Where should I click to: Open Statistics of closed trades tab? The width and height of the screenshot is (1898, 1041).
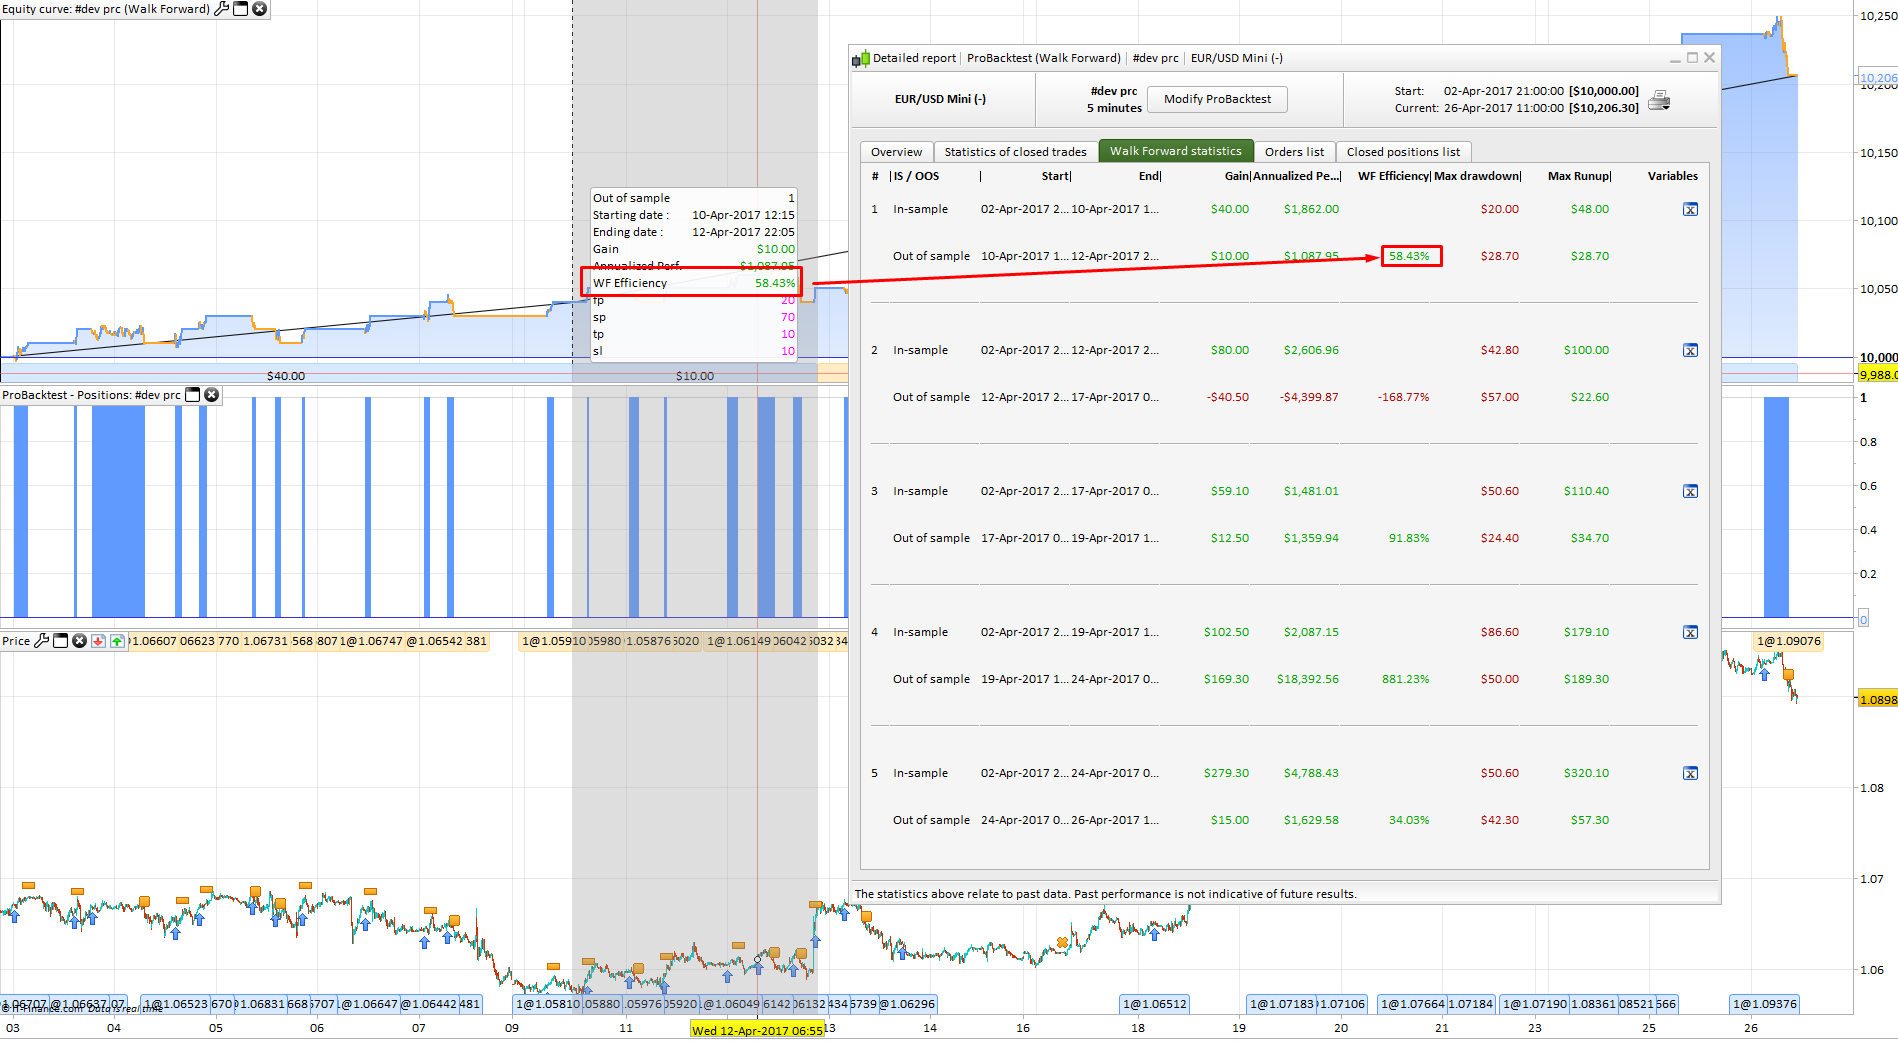[x=1015, y=152]
